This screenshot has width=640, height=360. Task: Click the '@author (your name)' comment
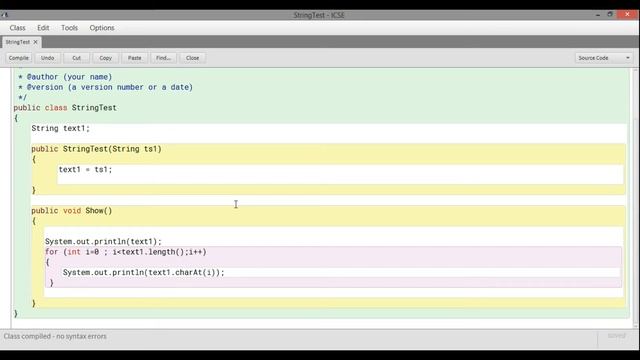[x=65, y=77]
